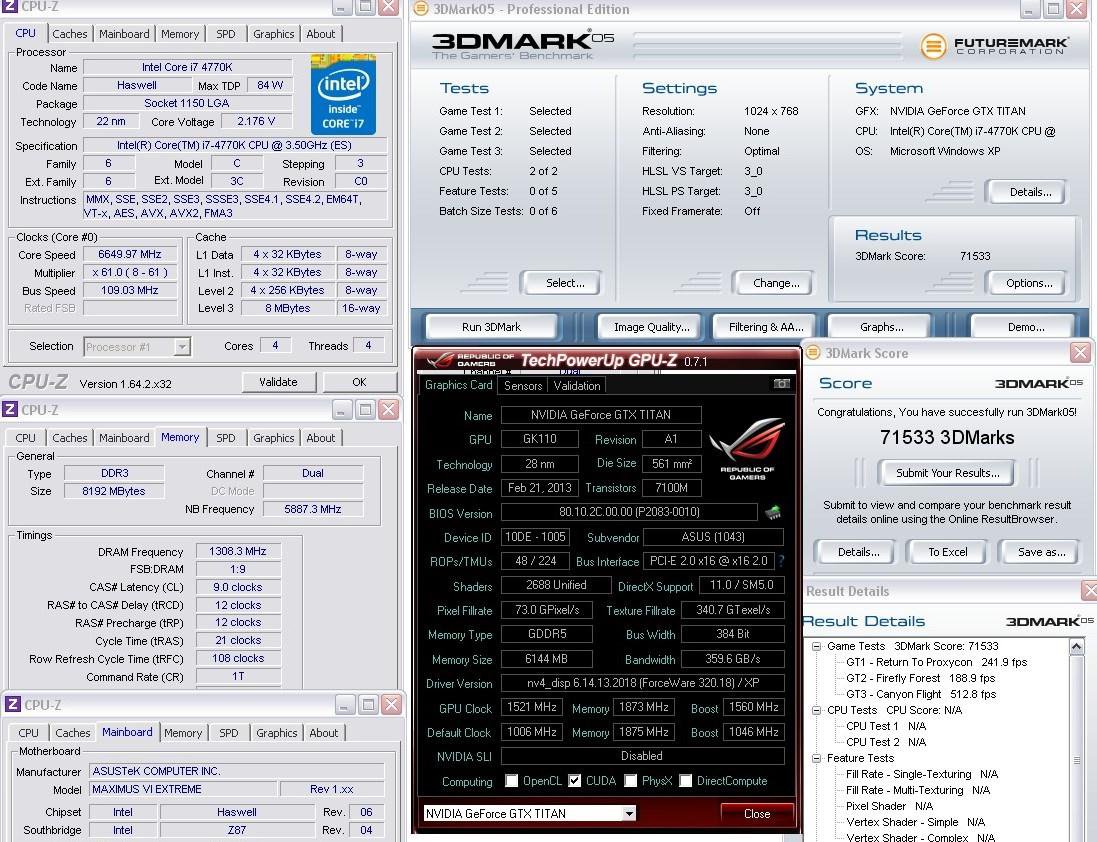
Task: Export results with To Excel button
Action: [x=947, y=552]
